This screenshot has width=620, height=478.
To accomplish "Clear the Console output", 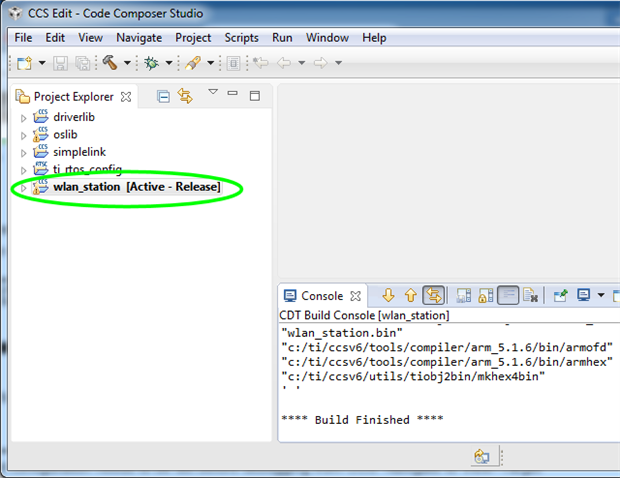I will coord(530,295).
